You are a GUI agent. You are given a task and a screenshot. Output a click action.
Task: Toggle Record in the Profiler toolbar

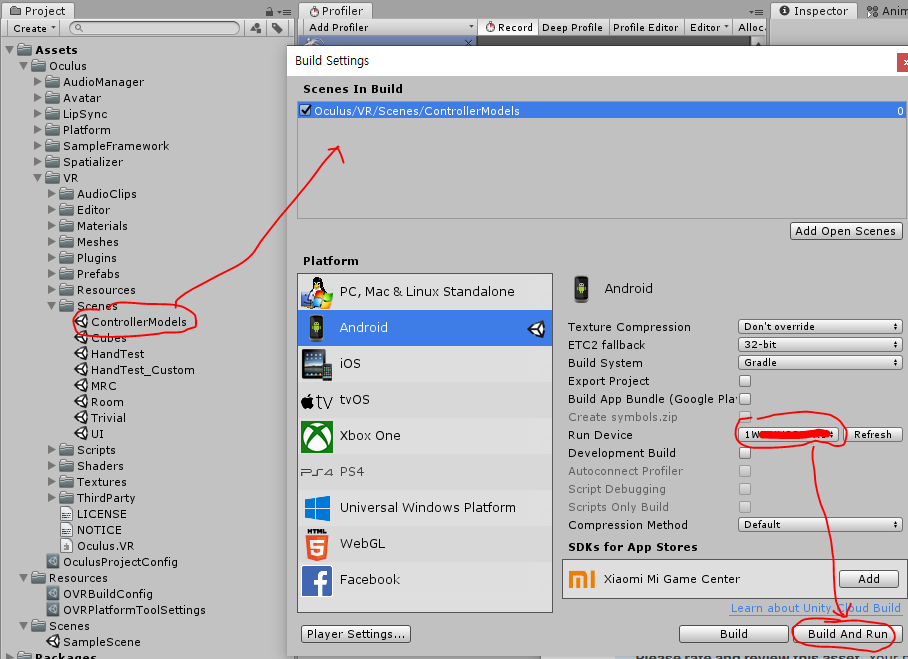[x=509, y=27]
